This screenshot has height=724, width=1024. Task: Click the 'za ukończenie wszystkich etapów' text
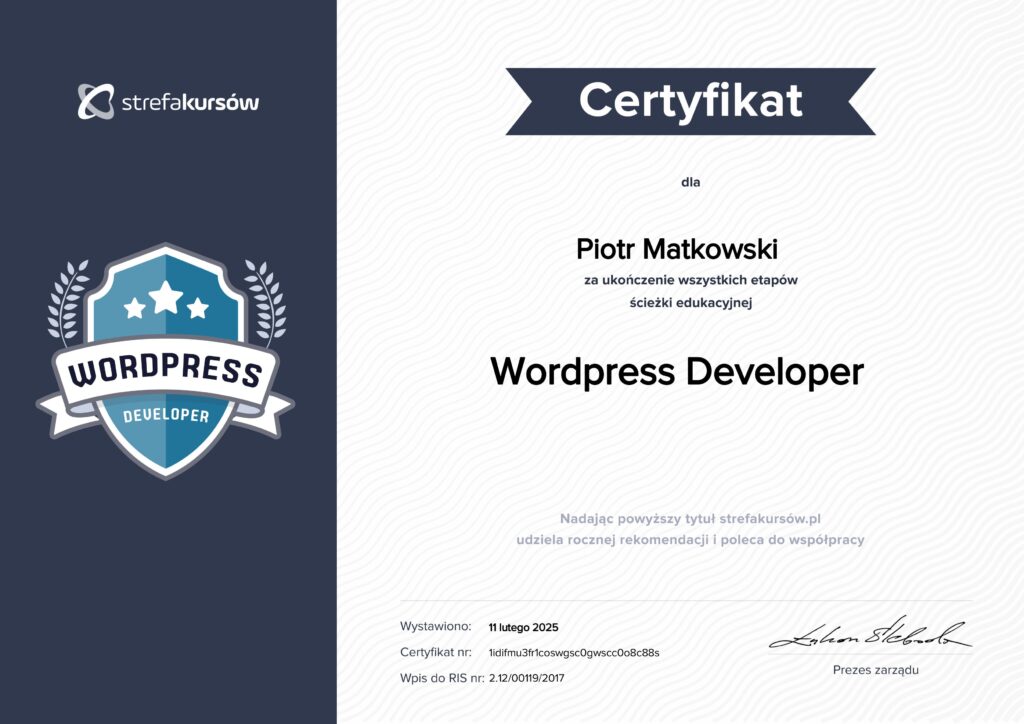click(x=690, y=280)
